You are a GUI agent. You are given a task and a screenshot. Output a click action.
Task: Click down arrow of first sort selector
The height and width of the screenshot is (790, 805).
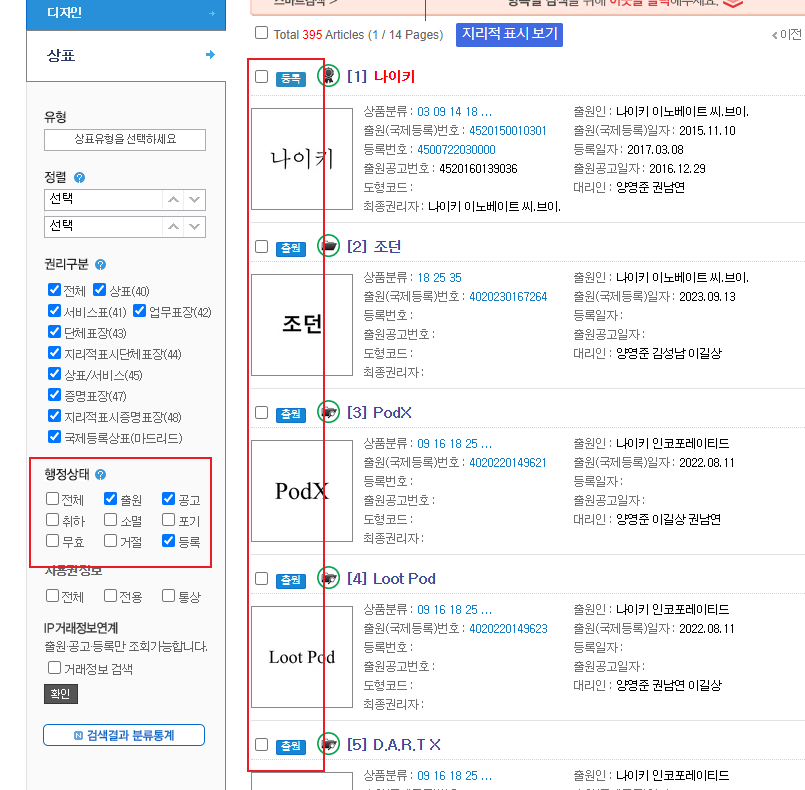(x=194, y=200)
